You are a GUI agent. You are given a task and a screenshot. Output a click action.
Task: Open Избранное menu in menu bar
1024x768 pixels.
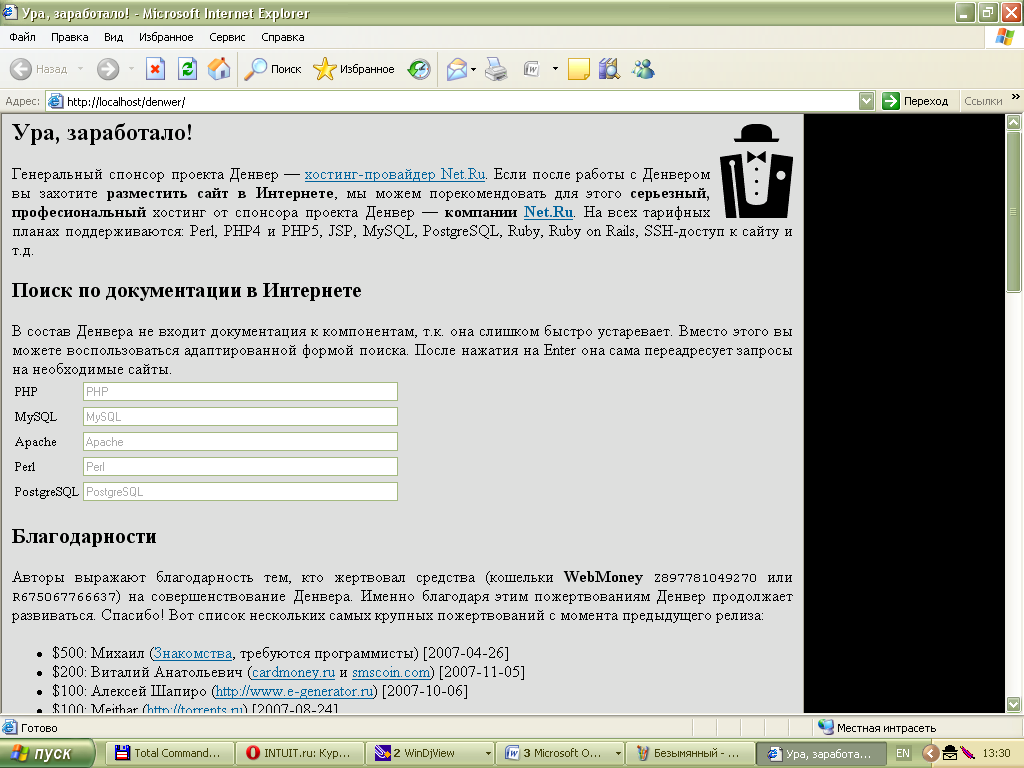[166, 37]
